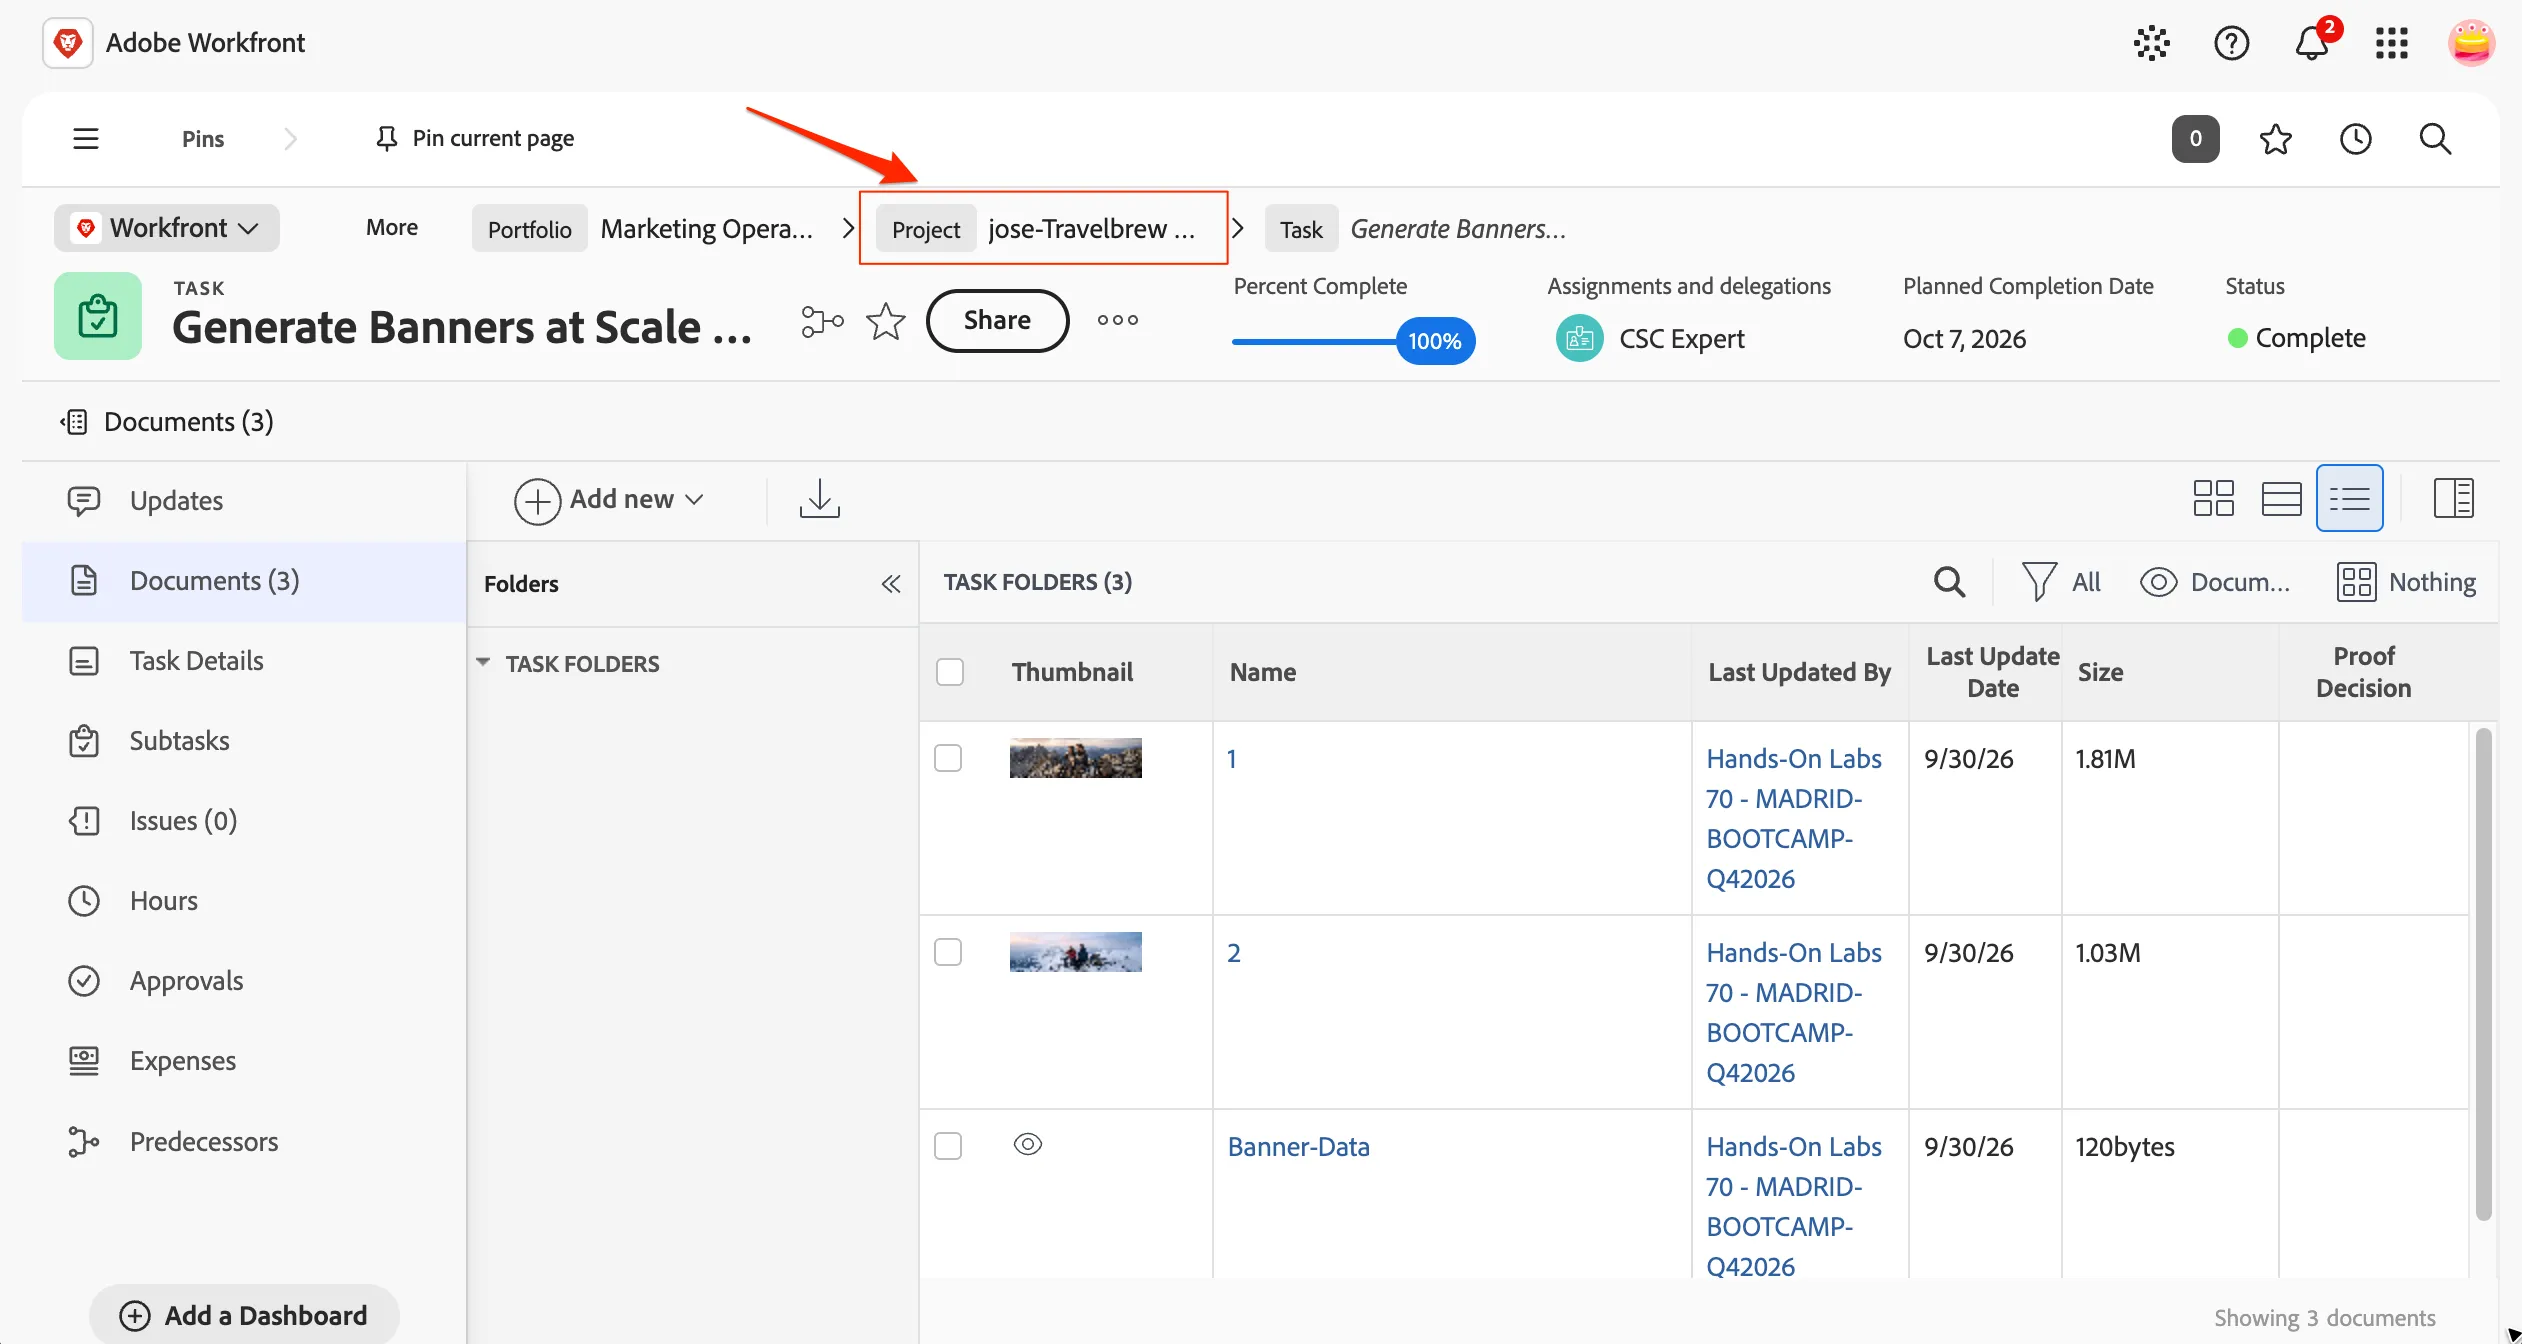Download selected documents
The height and width of the screenshot is (1344, 2522).
[x=820, y=498]
